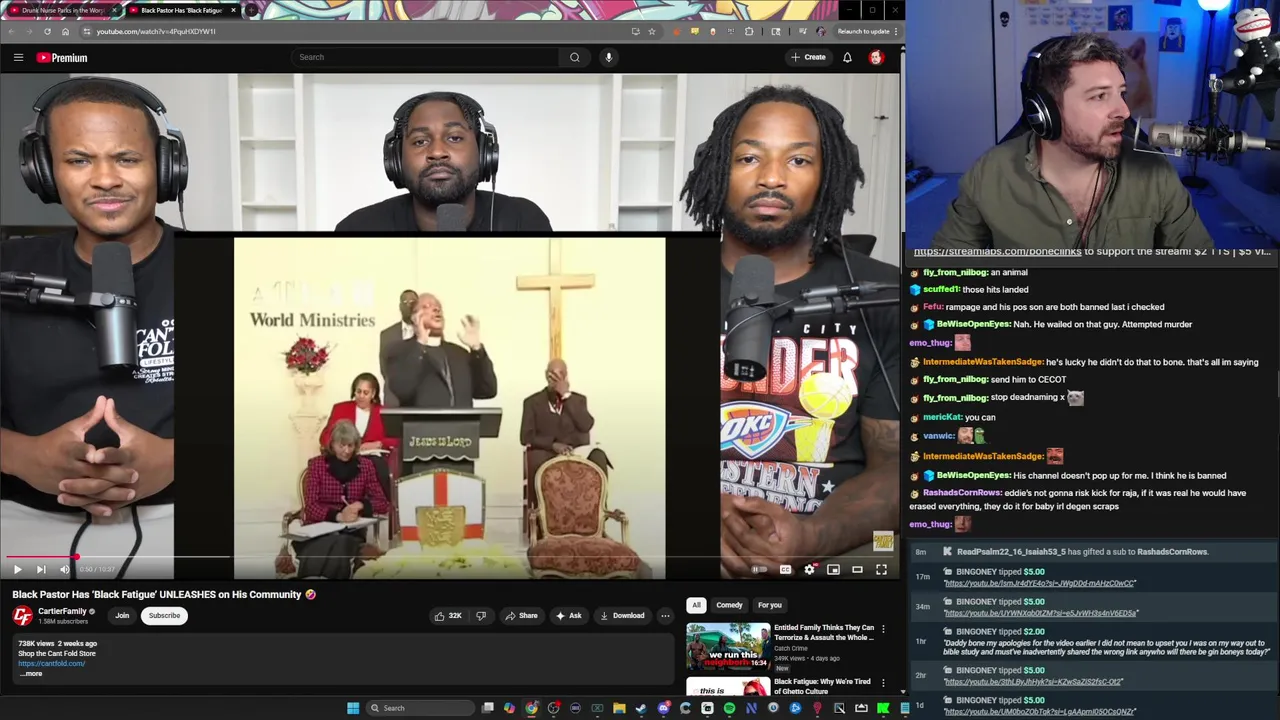Click the Windows taskbar Search box
This screenshot has height=720, width=1280.
[x=418, y=708]
